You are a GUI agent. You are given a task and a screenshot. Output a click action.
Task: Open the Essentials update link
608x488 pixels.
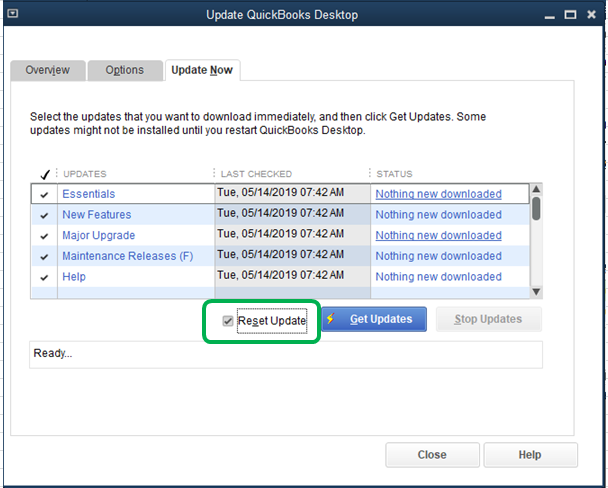[89, 194]
